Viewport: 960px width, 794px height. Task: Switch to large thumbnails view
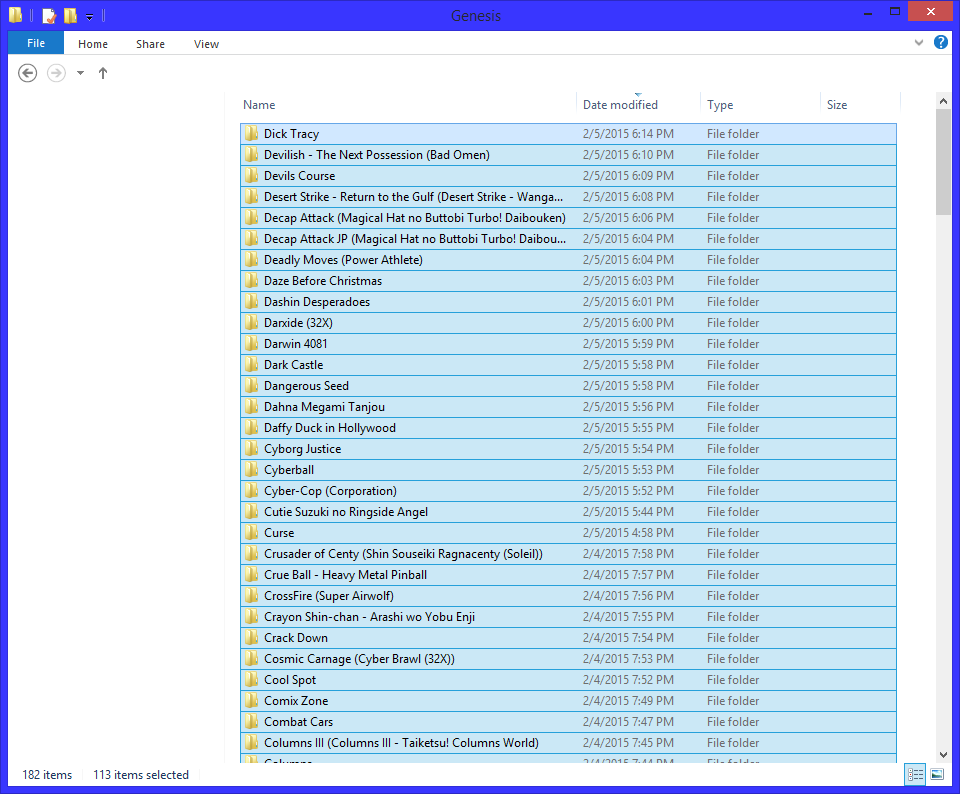click(x=937, y=774)
